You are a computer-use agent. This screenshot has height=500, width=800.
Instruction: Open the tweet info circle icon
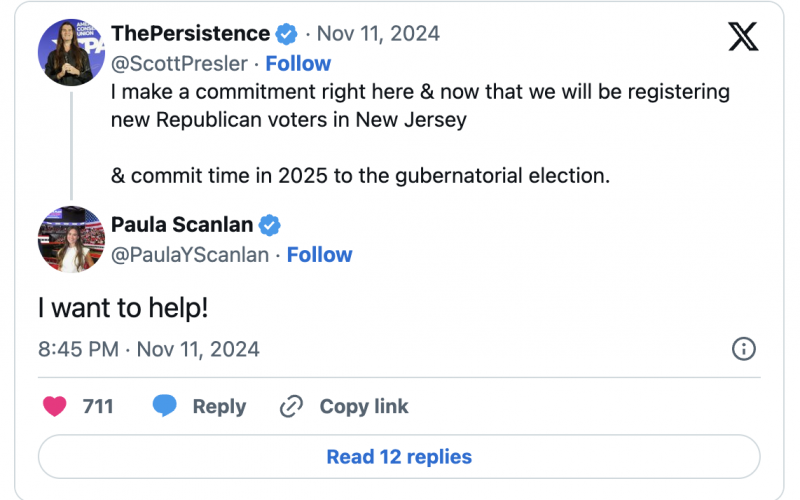click(744, 349)
